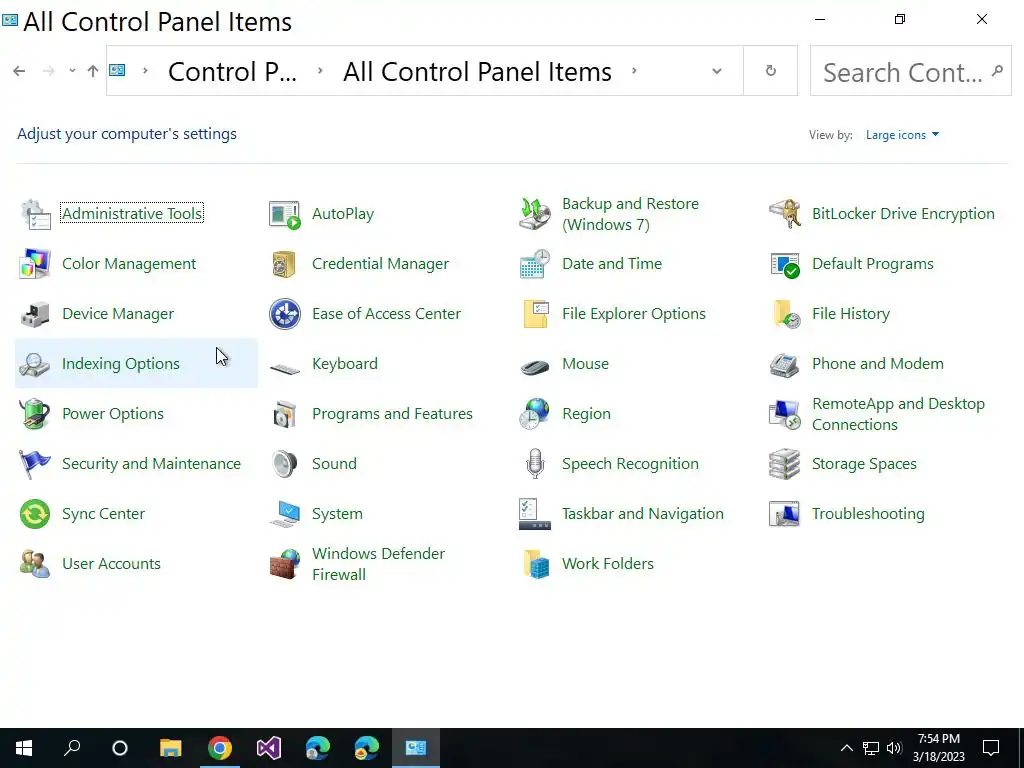The width and height of the screenshot is (1024, 768).
Task: Open the Programs and Features link
Action: (x=392, y=414)
